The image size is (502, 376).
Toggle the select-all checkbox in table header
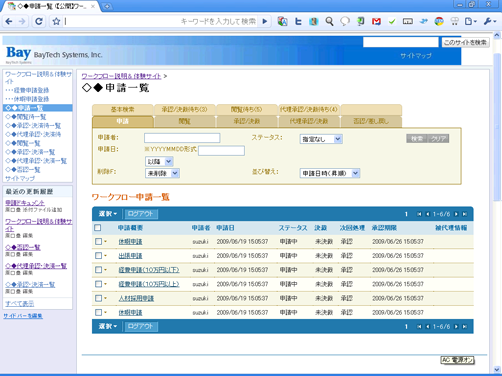(x=98, y=228)
